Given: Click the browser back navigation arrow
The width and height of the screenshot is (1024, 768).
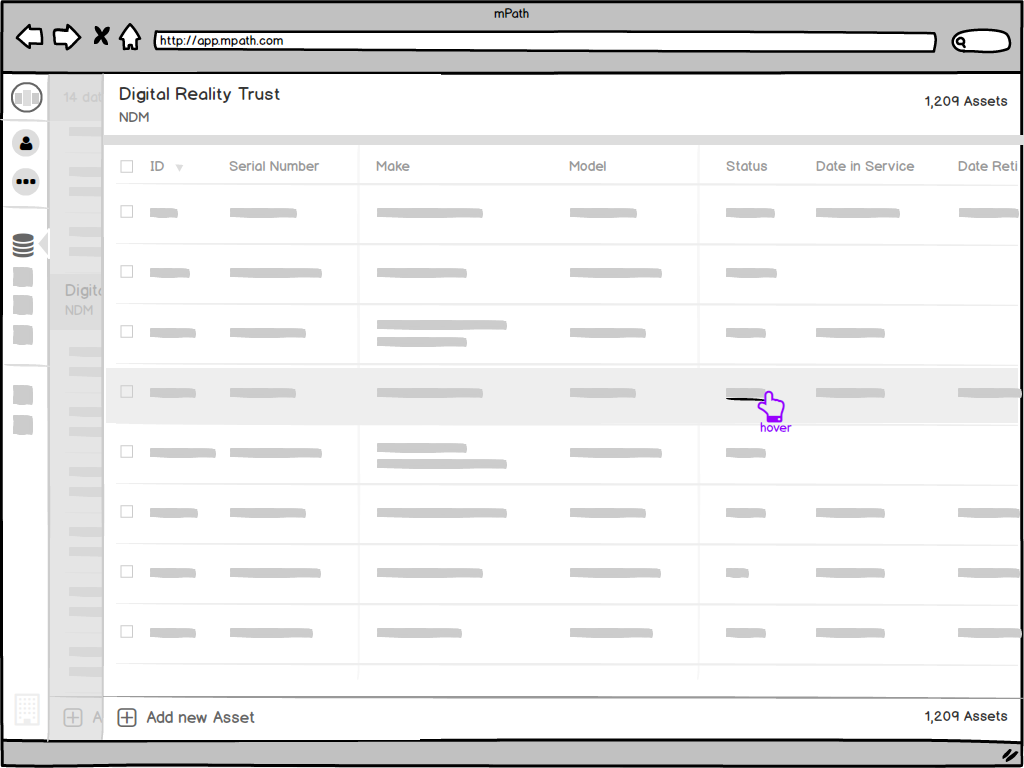Looking at the screenshot, I should click(29, 36).
